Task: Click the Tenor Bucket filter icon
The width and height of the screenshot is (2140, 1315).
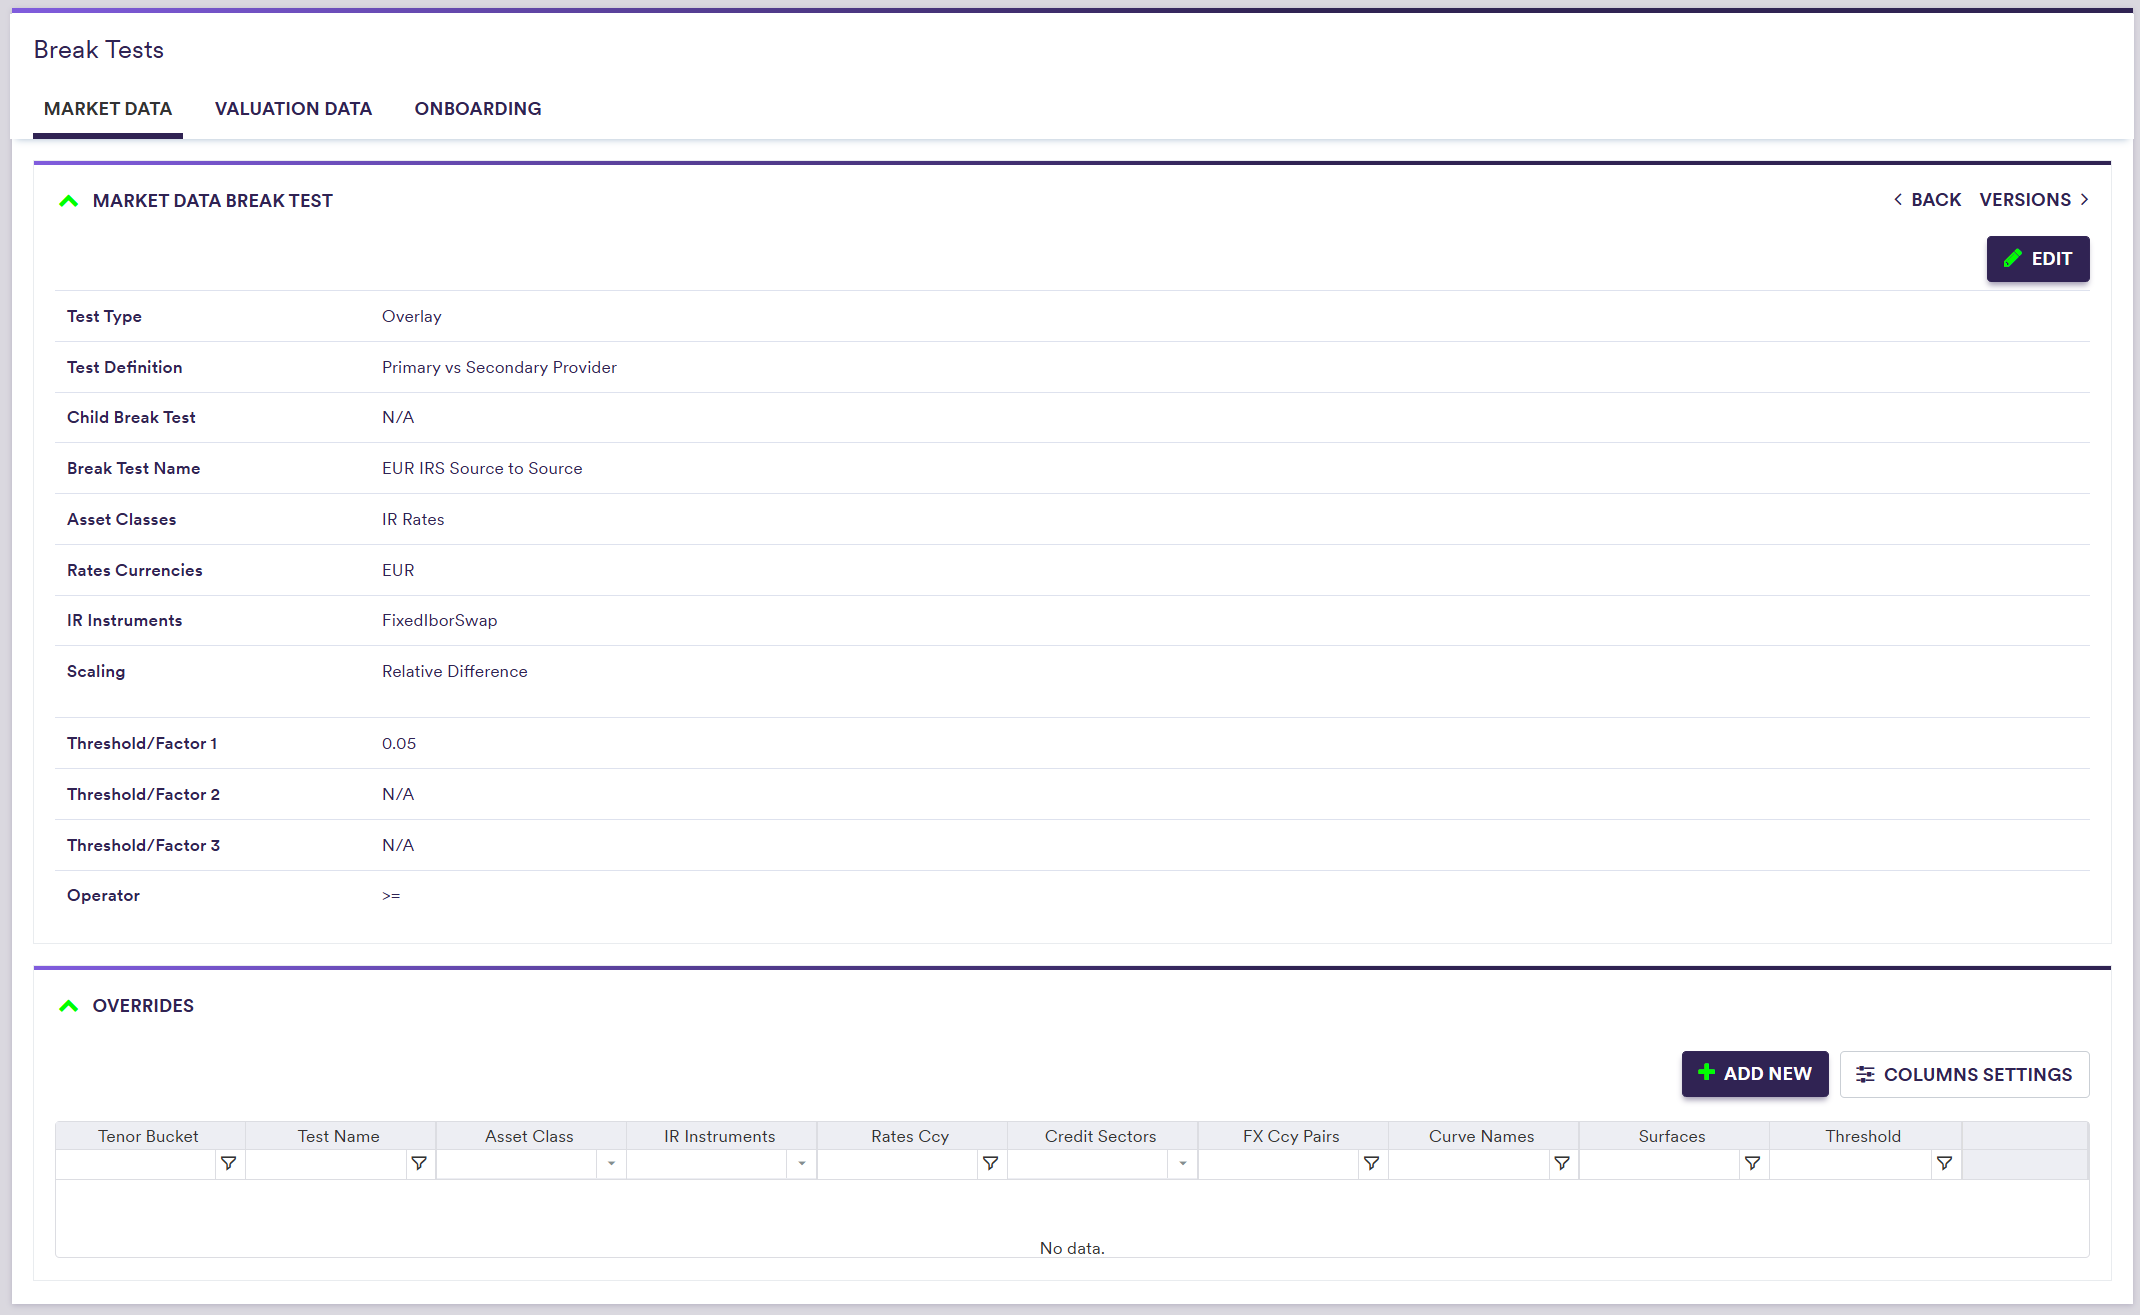Action: click(x=229, y=1163)
